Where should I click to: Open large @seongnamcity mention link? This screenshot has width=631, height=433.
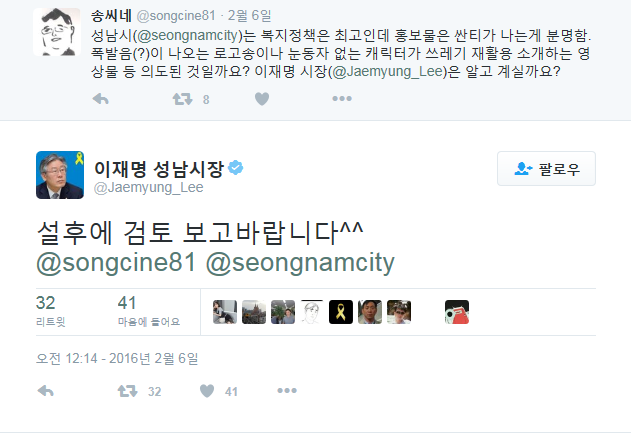pos(300,262)
